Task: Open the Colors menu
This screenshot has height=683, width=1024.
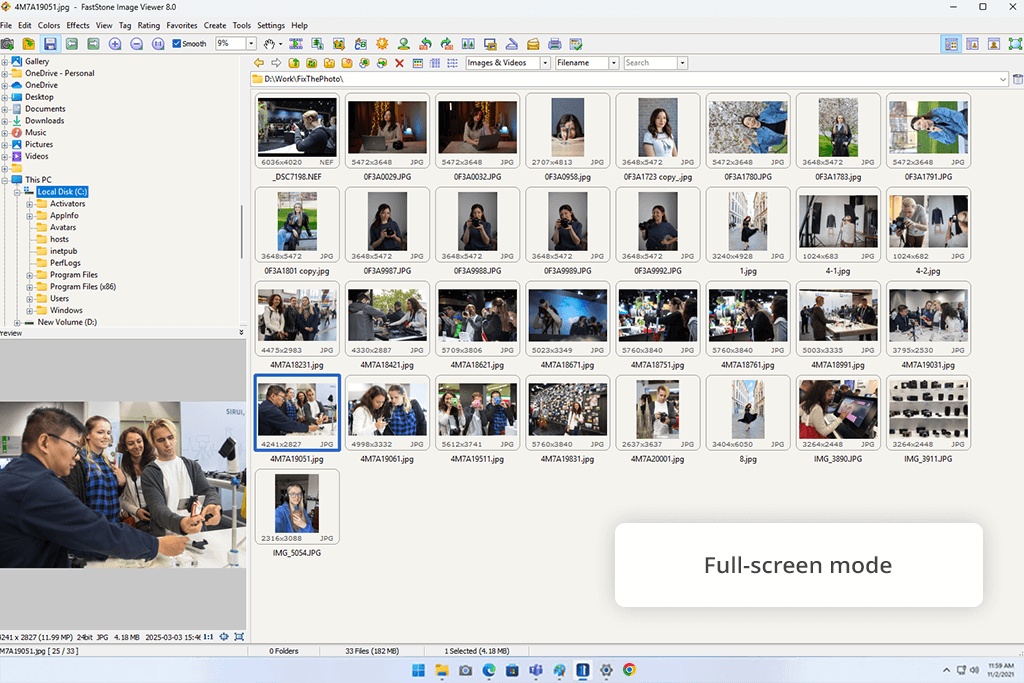Action: point(49,25)
